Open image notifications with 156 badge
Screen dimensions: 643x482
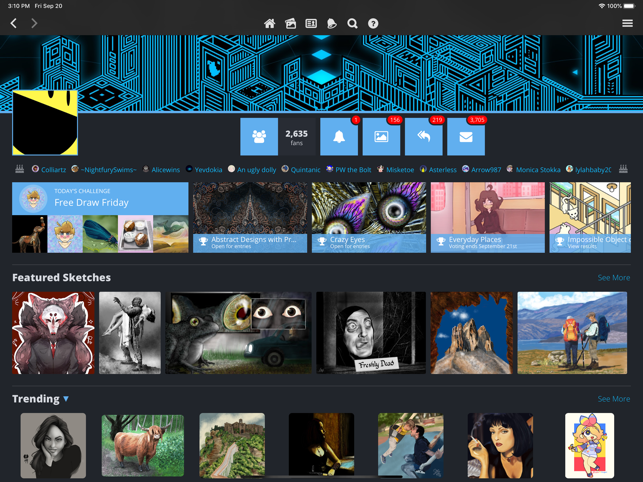[x=381, y=137]
